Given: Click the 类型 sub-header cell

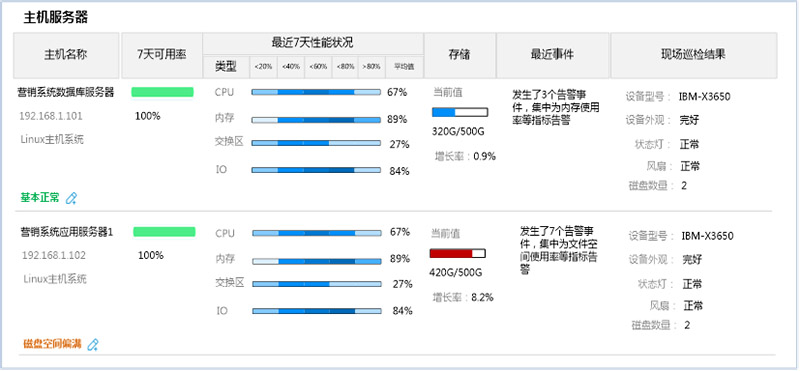Looking at the screenshot, I should click(226, 66).
